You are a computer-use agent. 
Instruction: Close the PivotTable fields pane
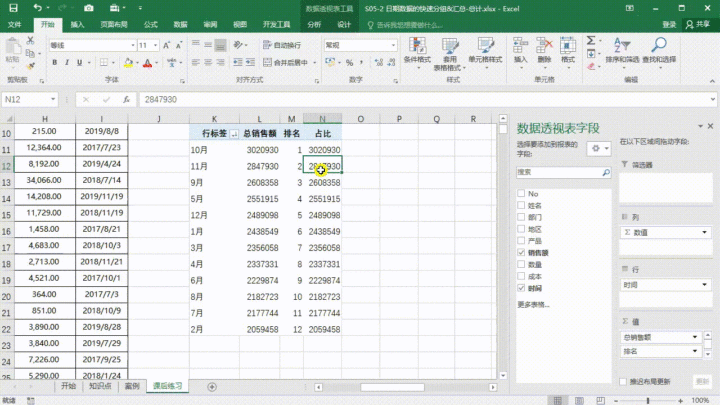coord(710,126)
